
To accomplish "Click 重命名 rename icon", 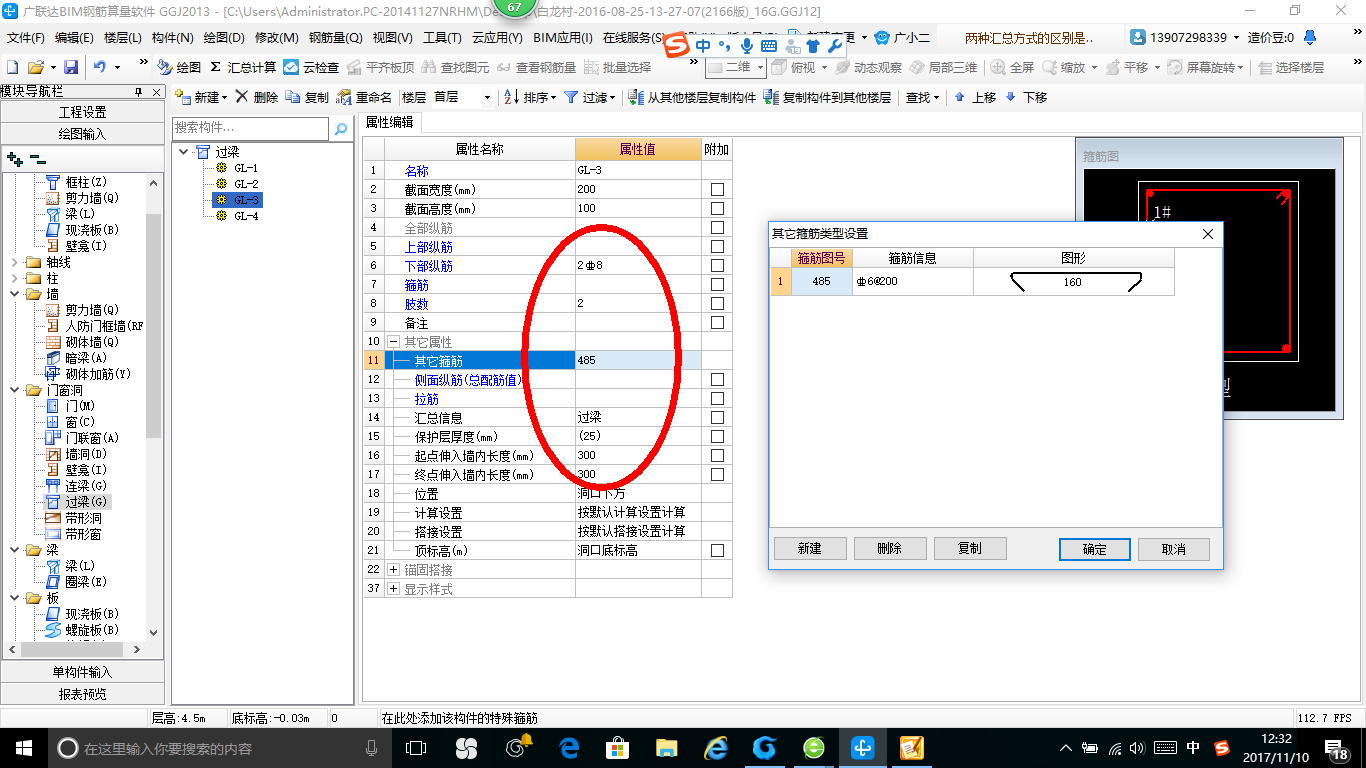I will 364,97.
